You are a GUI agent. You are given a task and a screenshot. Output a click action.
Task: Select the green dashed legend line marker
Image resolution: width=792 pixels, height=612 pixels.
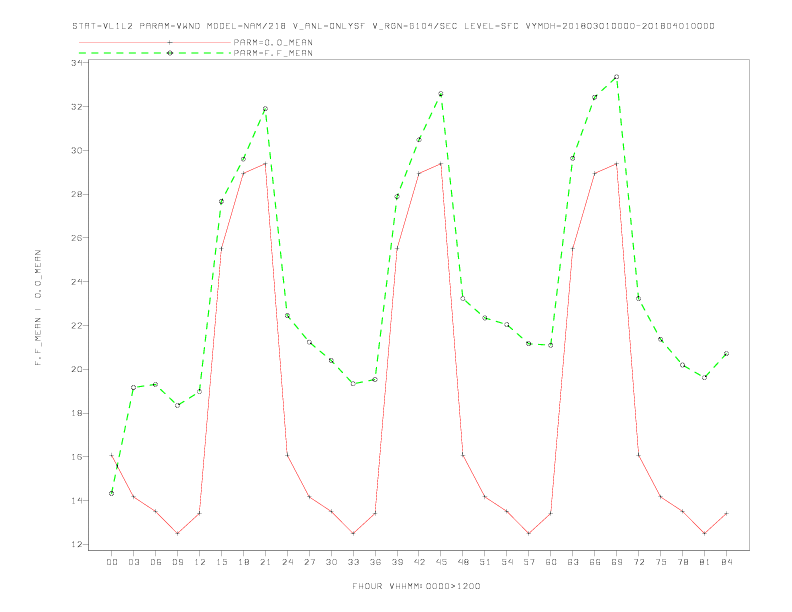point(170,53)
